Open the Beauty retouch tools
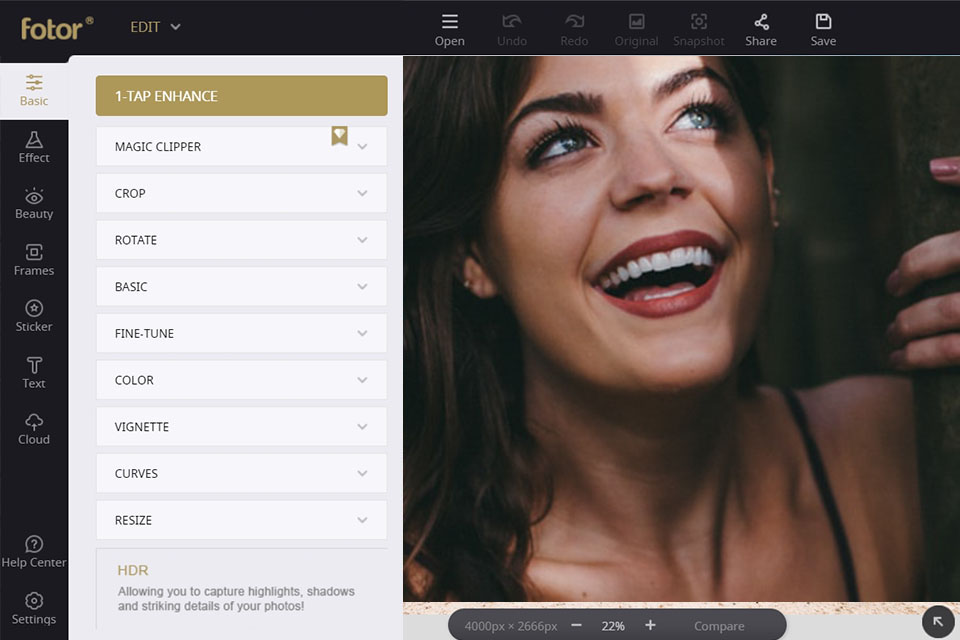The width and height of the screenshot is (960, 640). [x=33, y=205]
